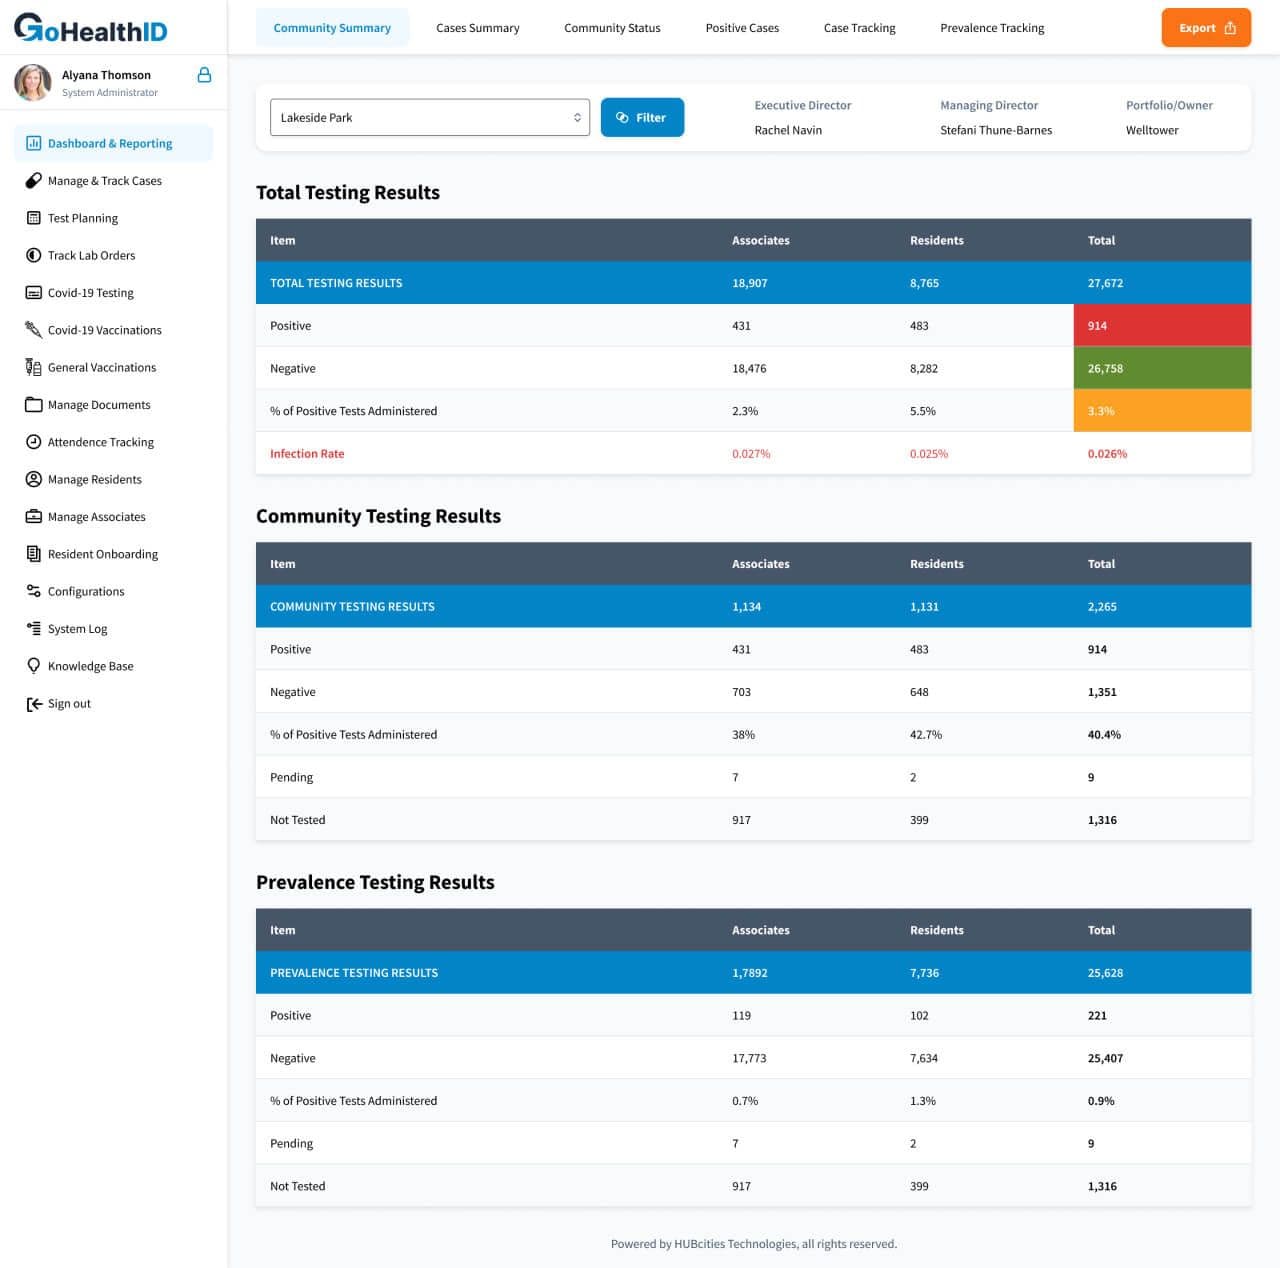Click the Total Testing Results heading

click(x=348, y=192)
